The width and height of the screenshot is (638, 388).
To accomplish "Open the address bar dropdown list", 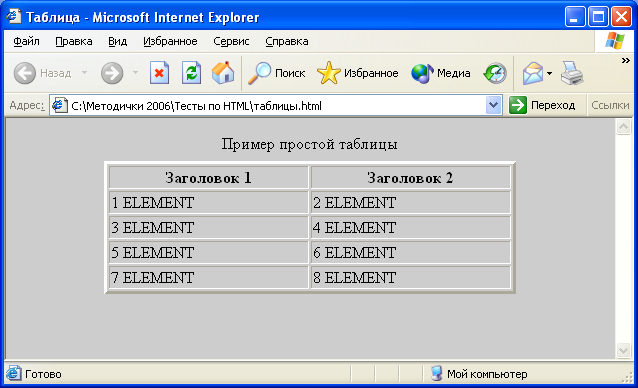I will 493,105.
